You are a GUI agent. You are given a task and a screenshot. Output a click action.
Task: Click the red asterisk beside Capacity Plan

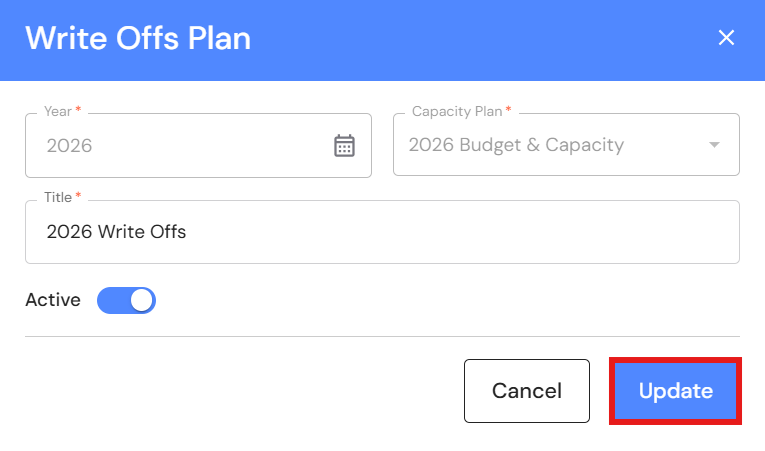point(508,110)
